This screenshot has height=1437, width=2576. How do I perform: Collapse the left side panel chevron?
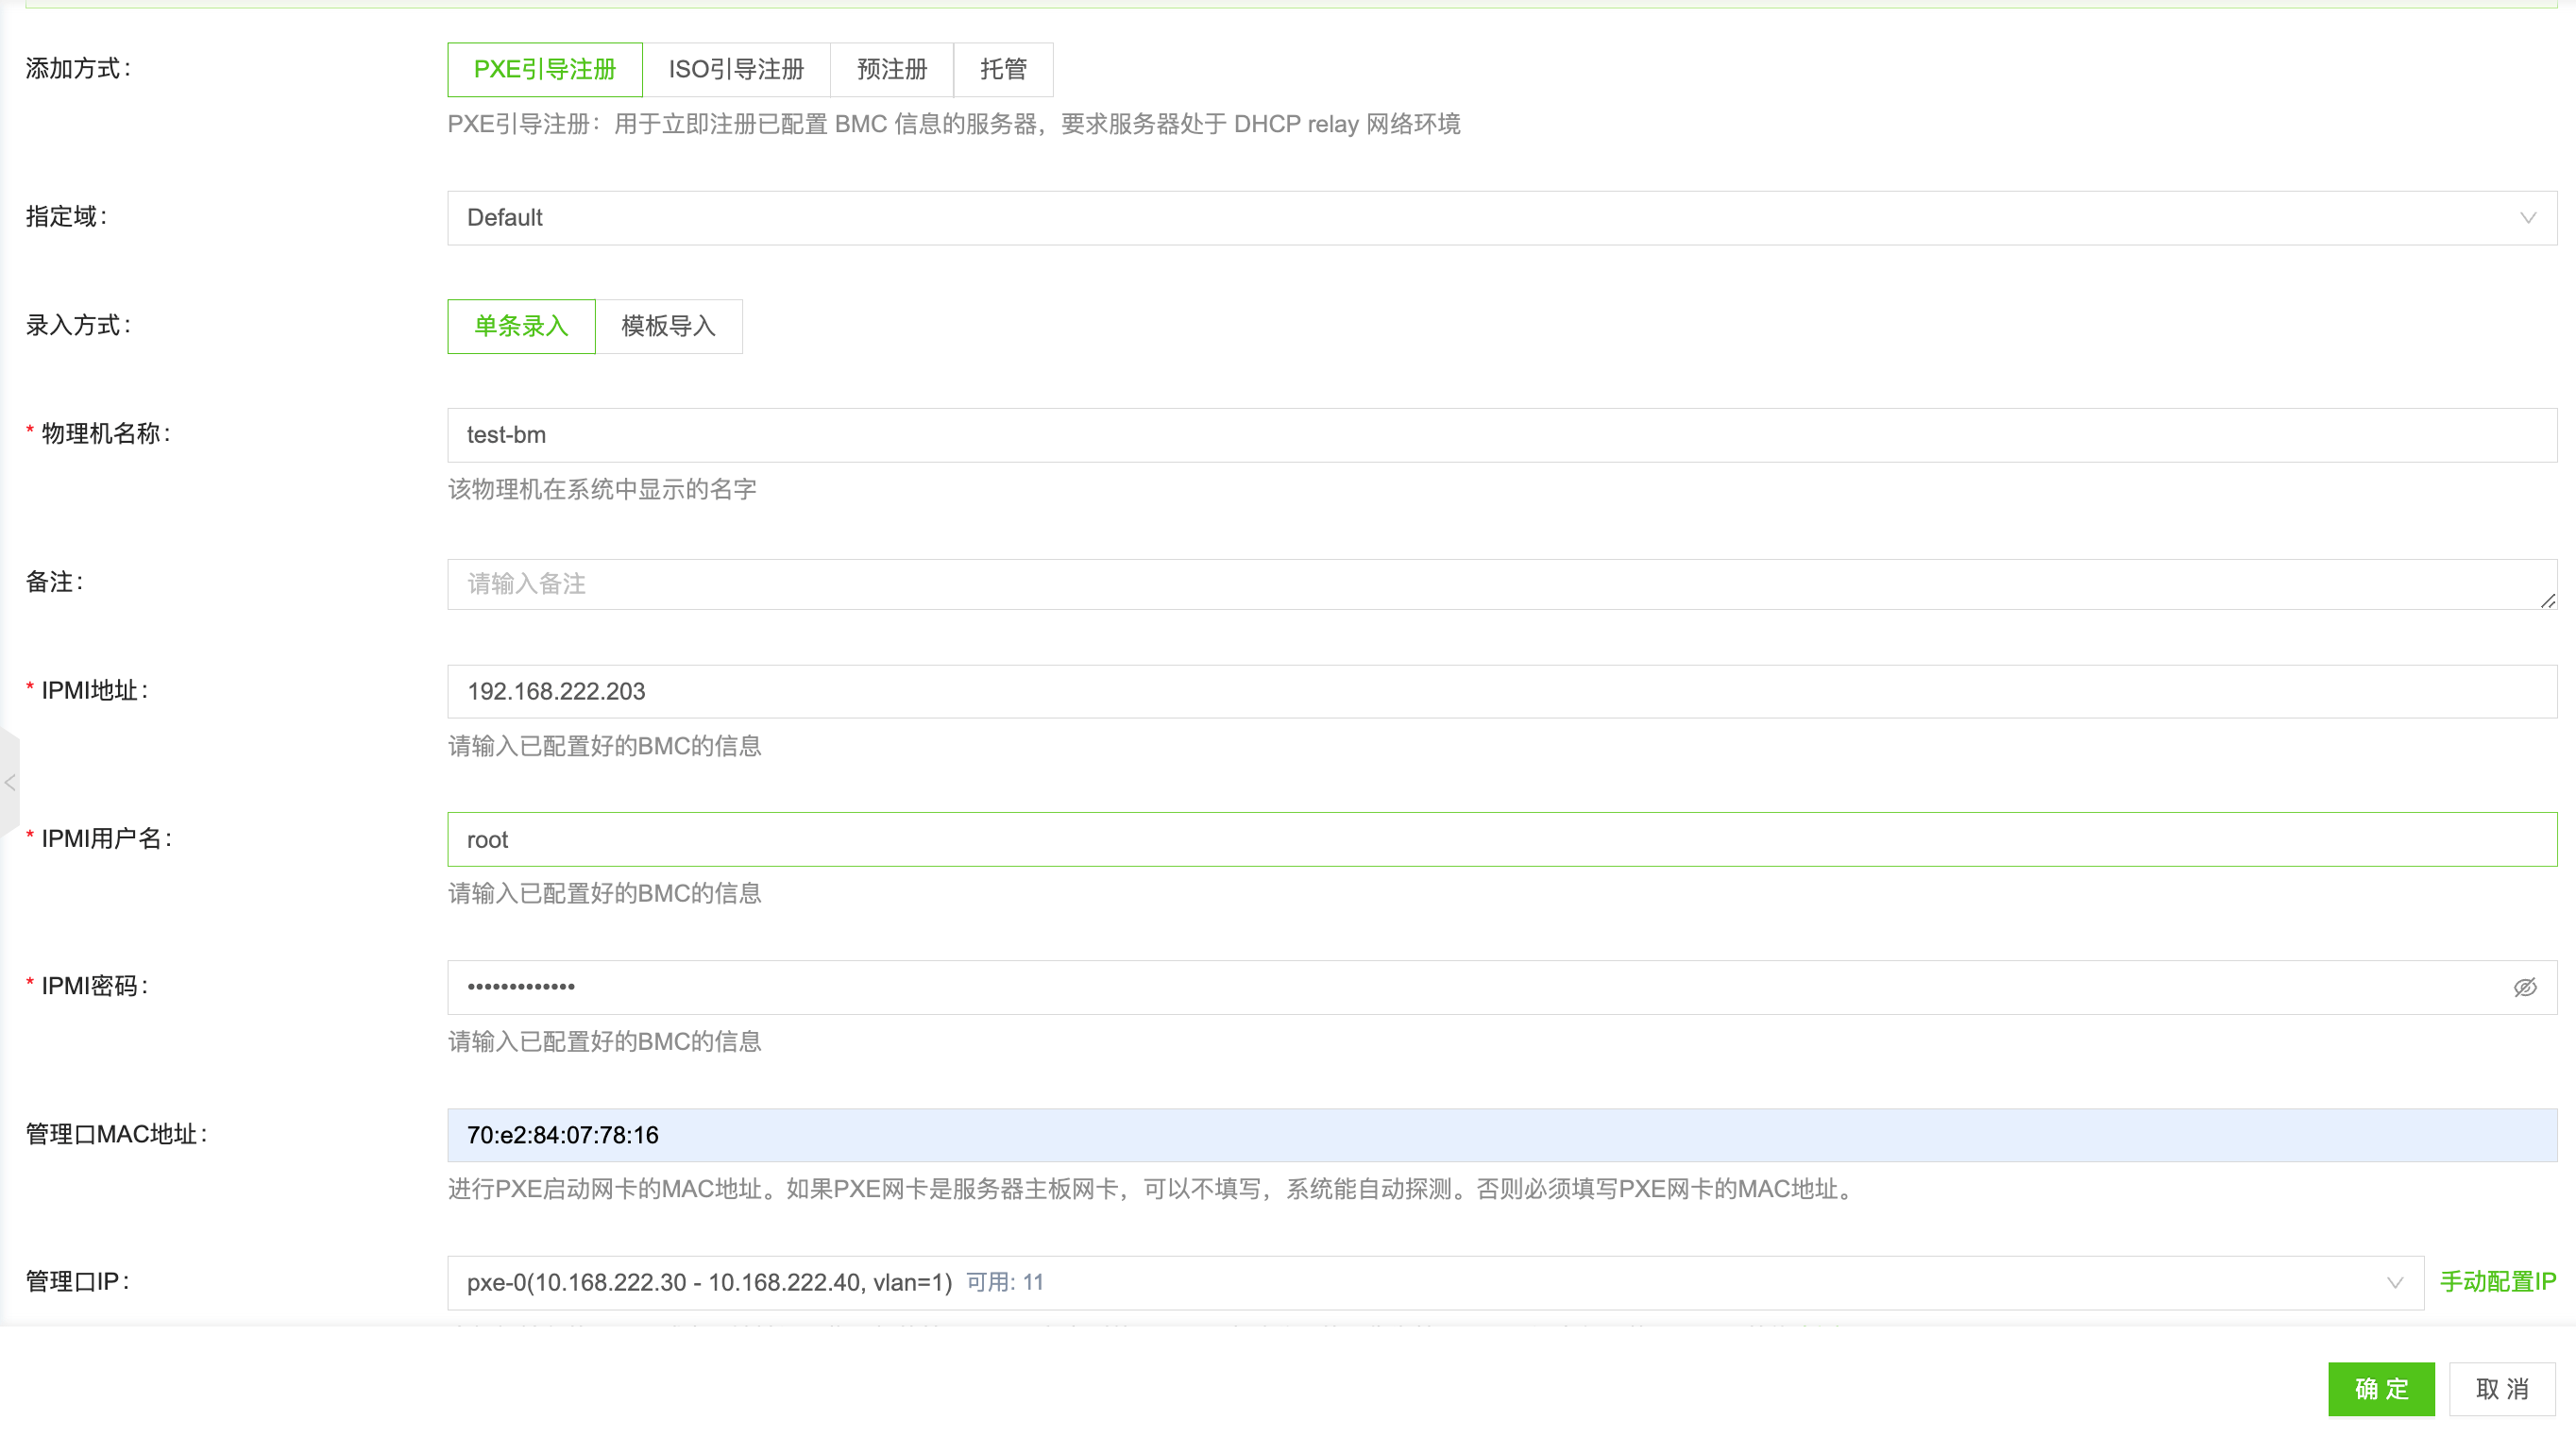coord(10,784)
